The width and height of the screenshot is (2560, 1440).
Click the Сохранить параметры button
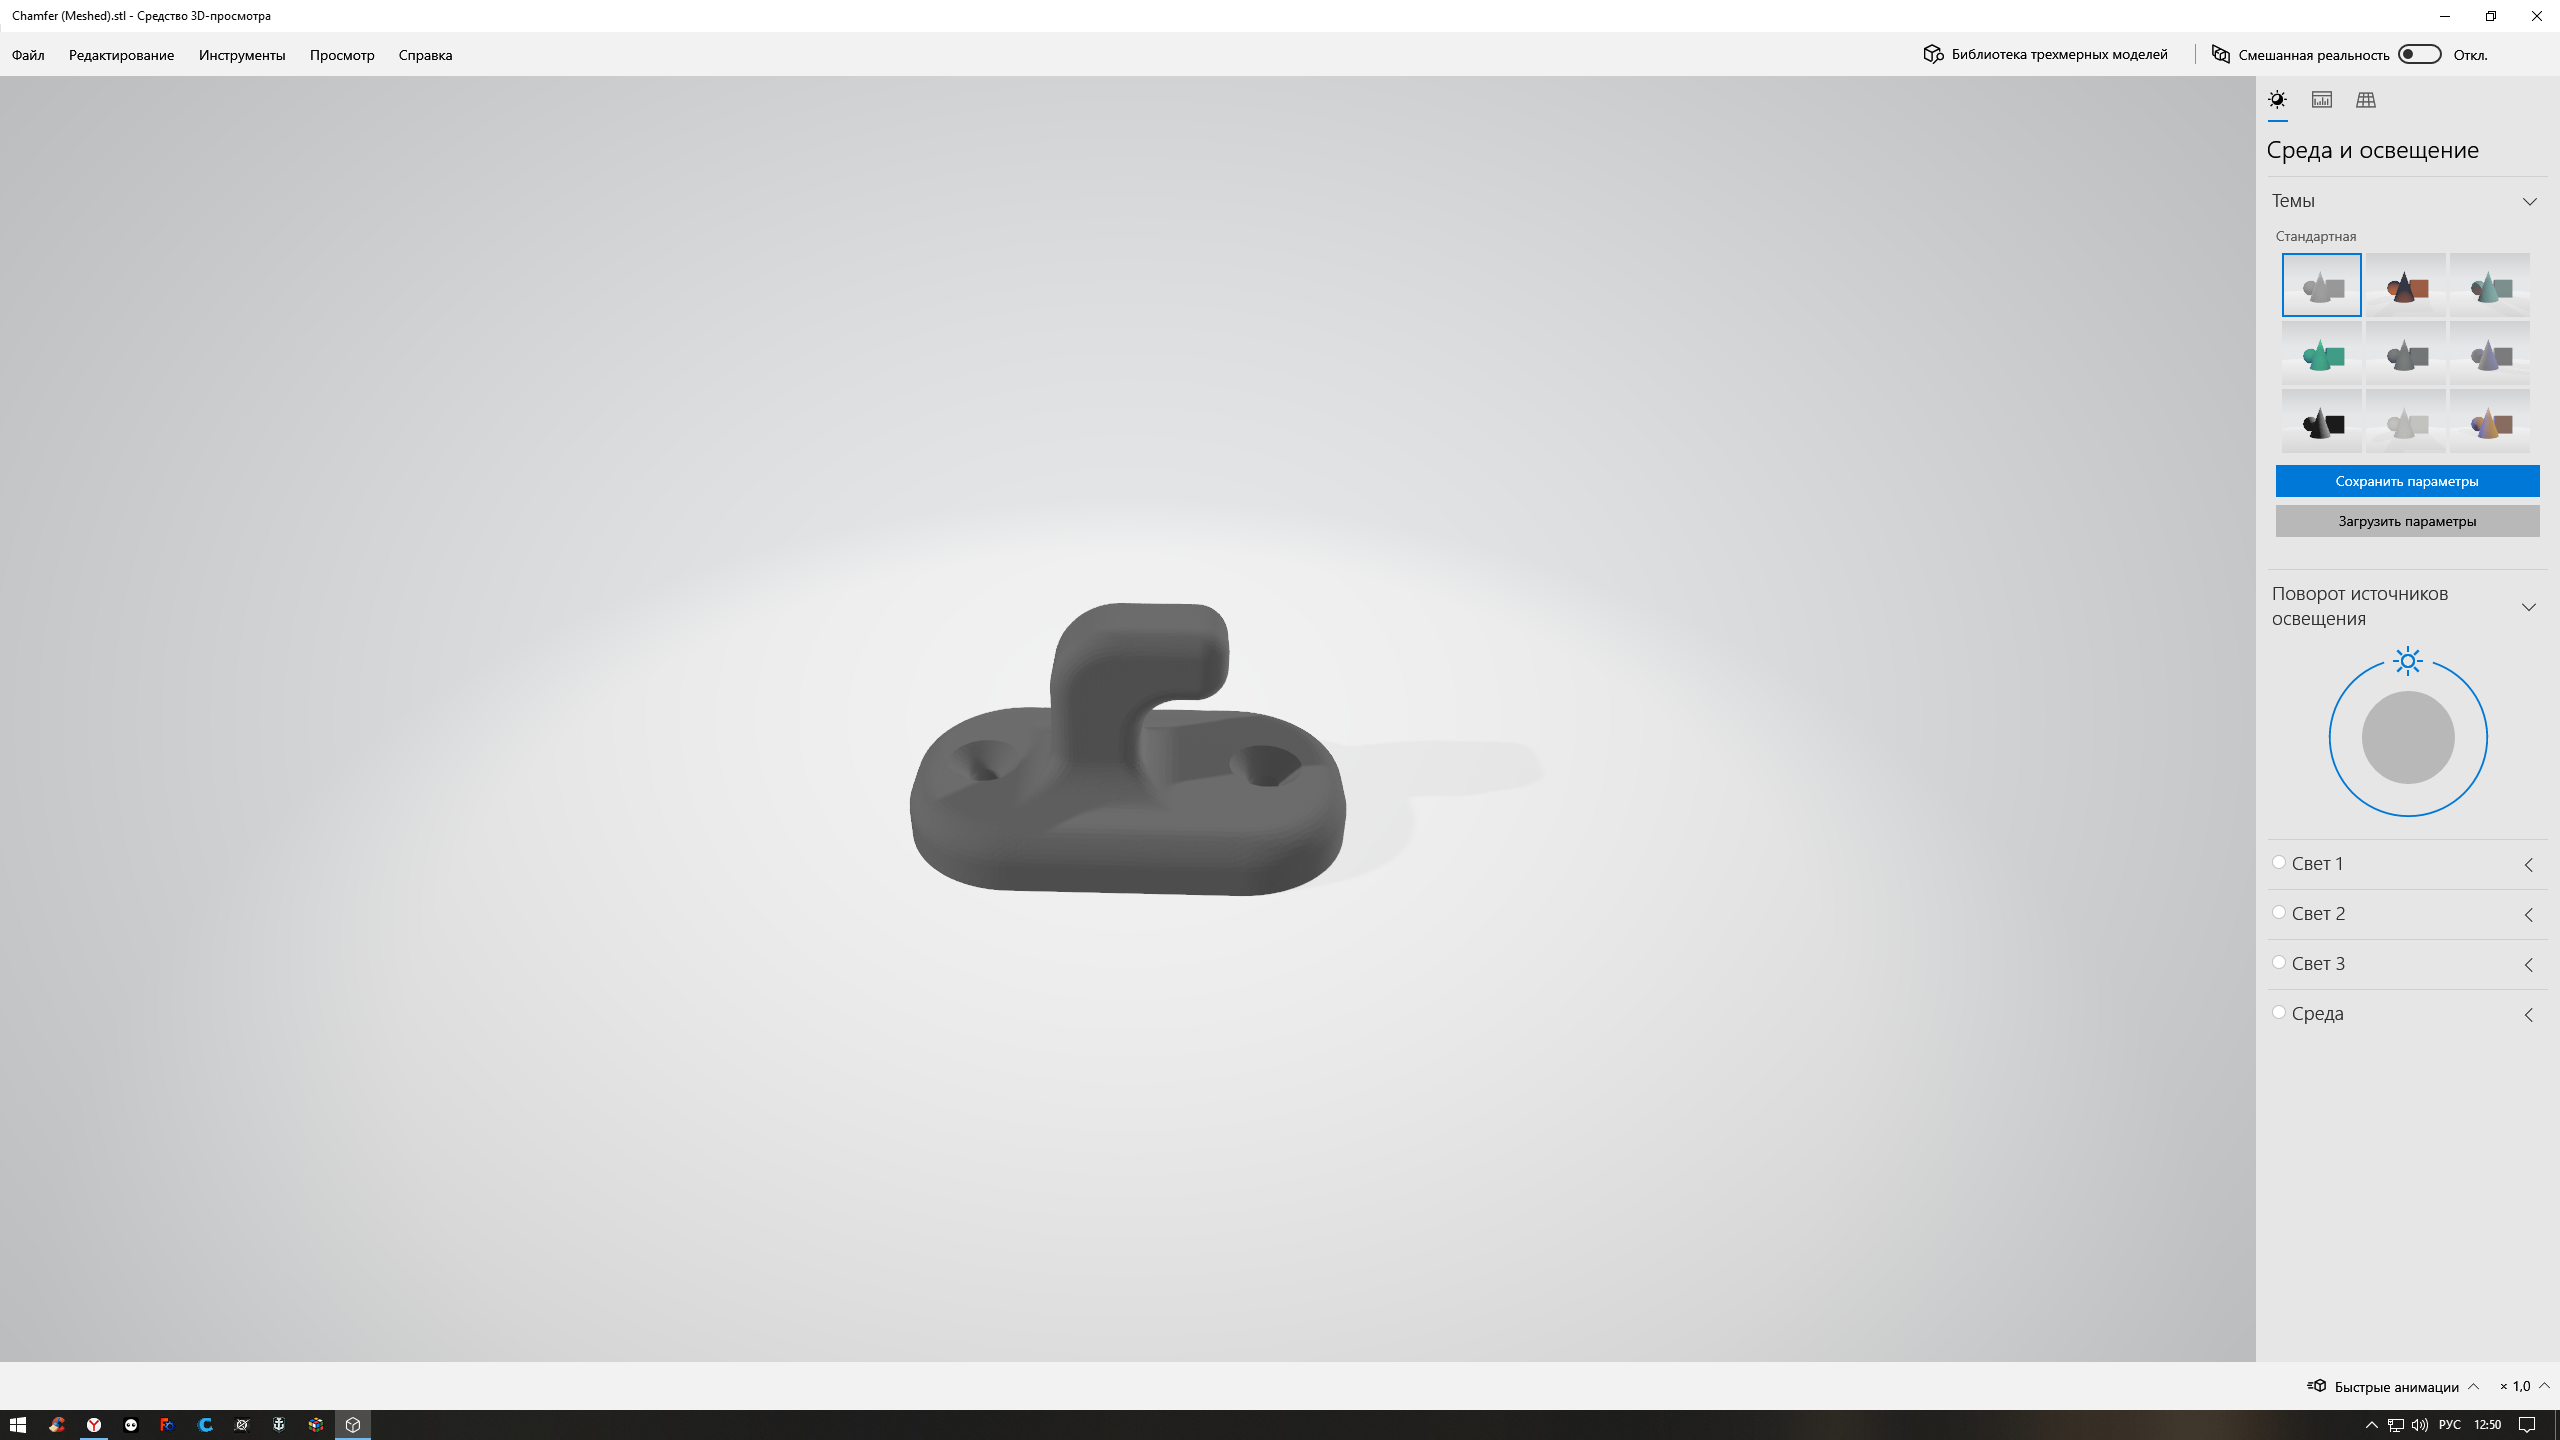2407,481
